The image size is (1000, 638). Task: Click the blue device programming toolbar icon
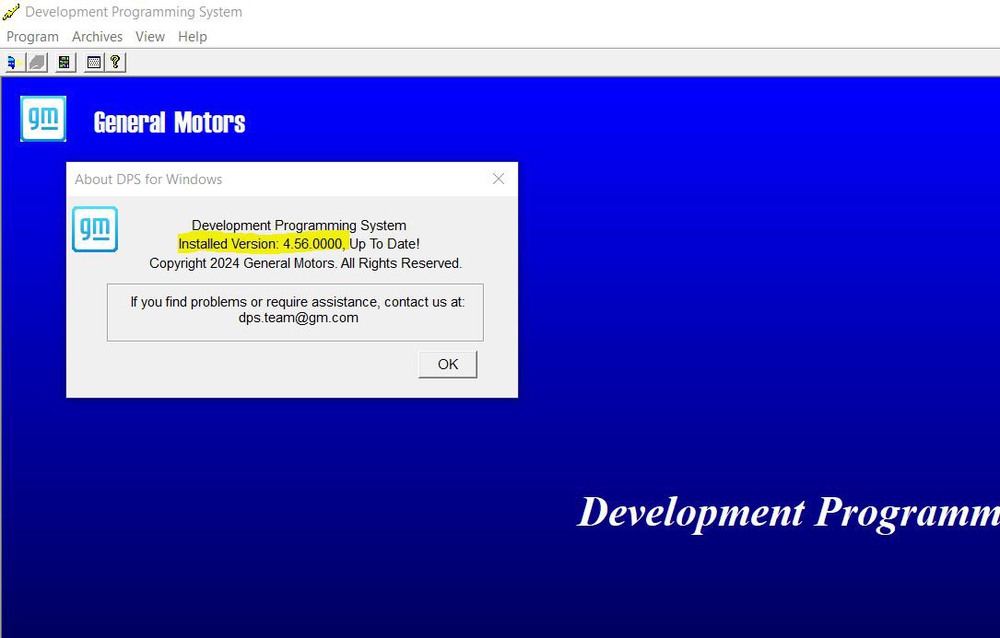coord(13,63)
